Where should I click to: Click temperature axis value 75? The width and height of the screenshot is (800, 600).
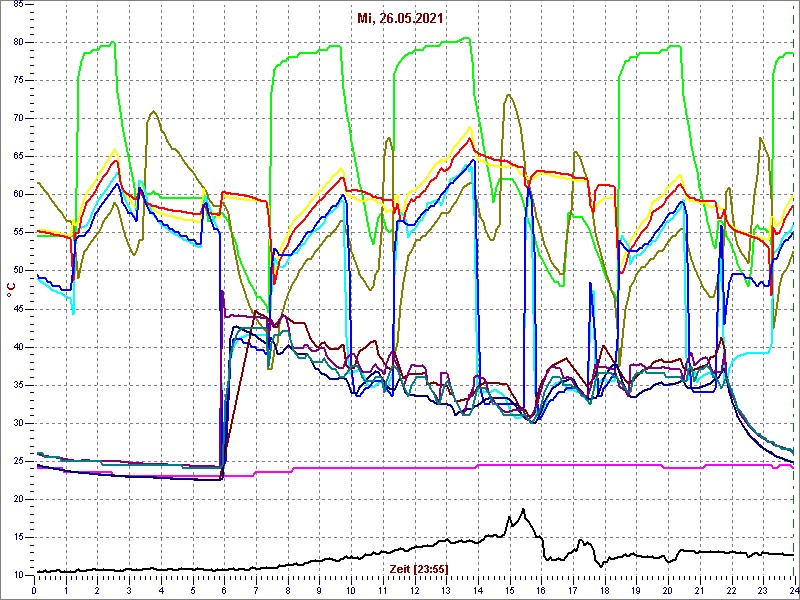pos(18,81)
